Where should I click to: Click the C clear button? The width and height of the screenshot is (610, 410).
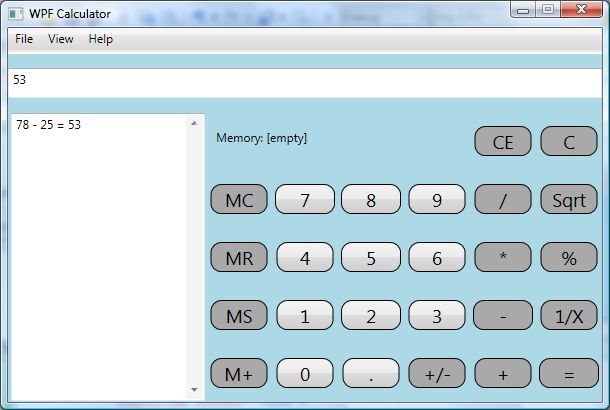tap(569, 141)
